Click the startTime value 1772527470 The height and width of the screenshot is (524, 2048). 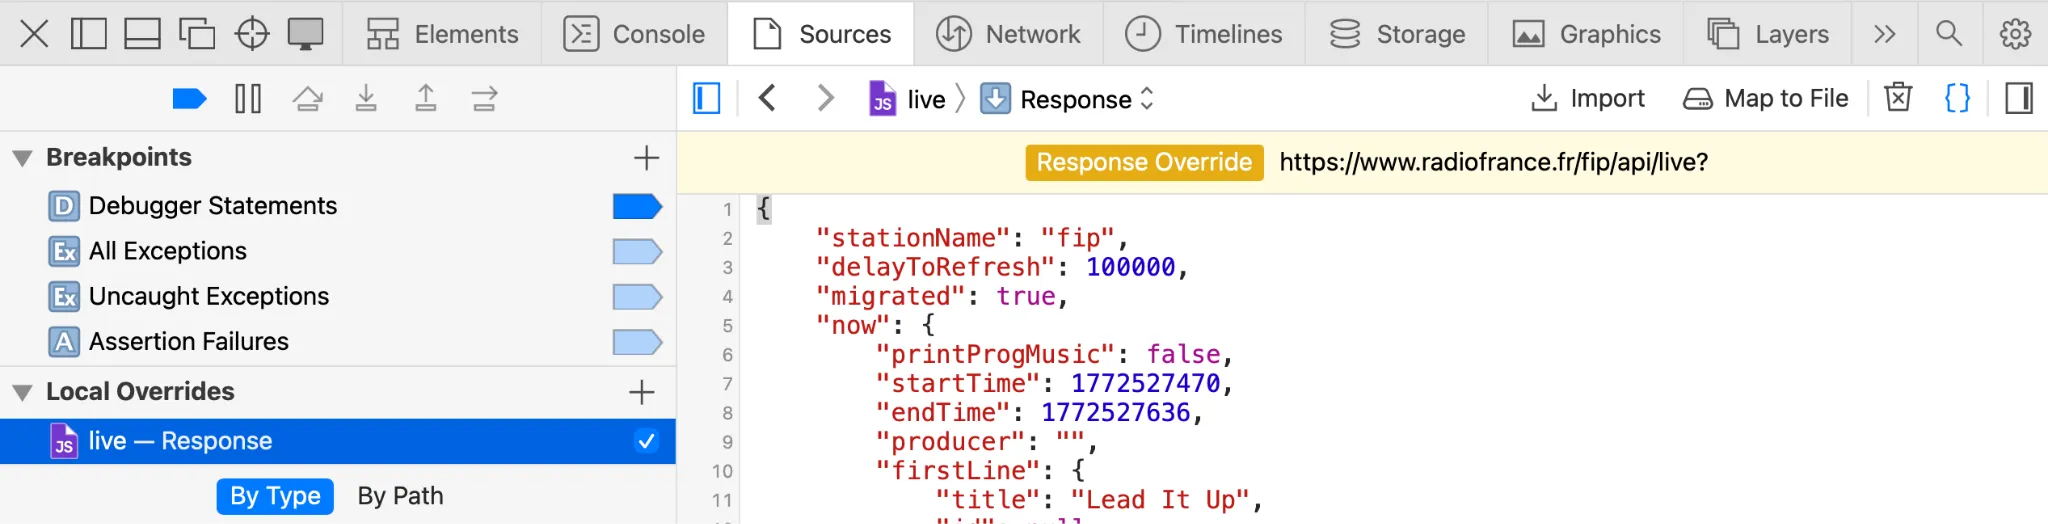1146,384
